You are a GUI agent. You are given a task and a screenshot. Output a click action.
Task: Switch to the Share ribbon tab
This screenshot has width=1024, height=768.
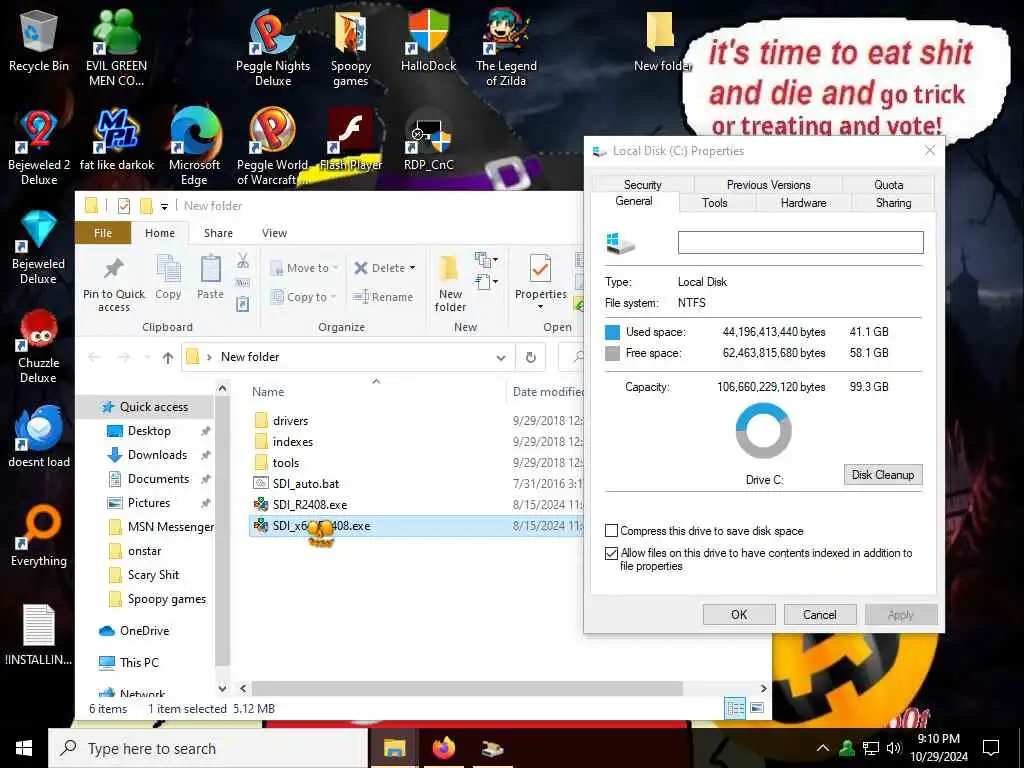pos(218,233)
